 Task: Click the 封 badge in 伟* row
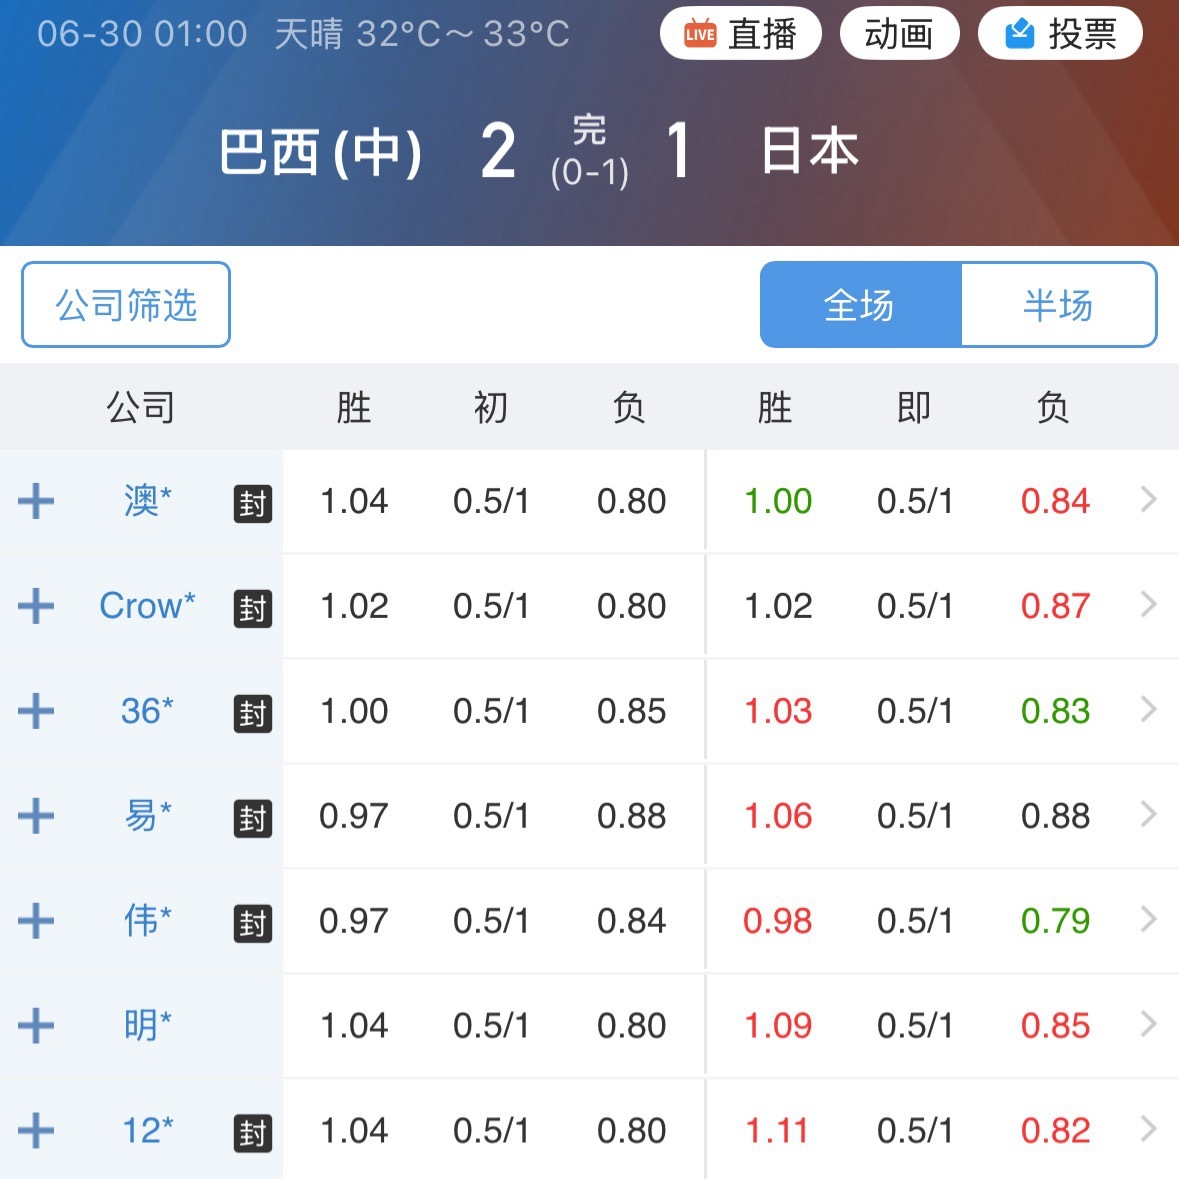253,923
